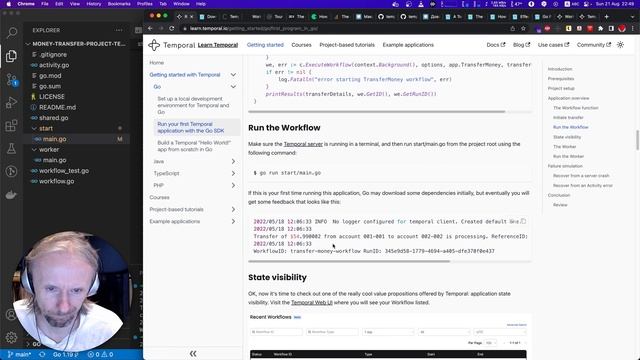The image size is (640, 360).
Task: Open Project-based tutorials nav tab
Action: [347, 45]
